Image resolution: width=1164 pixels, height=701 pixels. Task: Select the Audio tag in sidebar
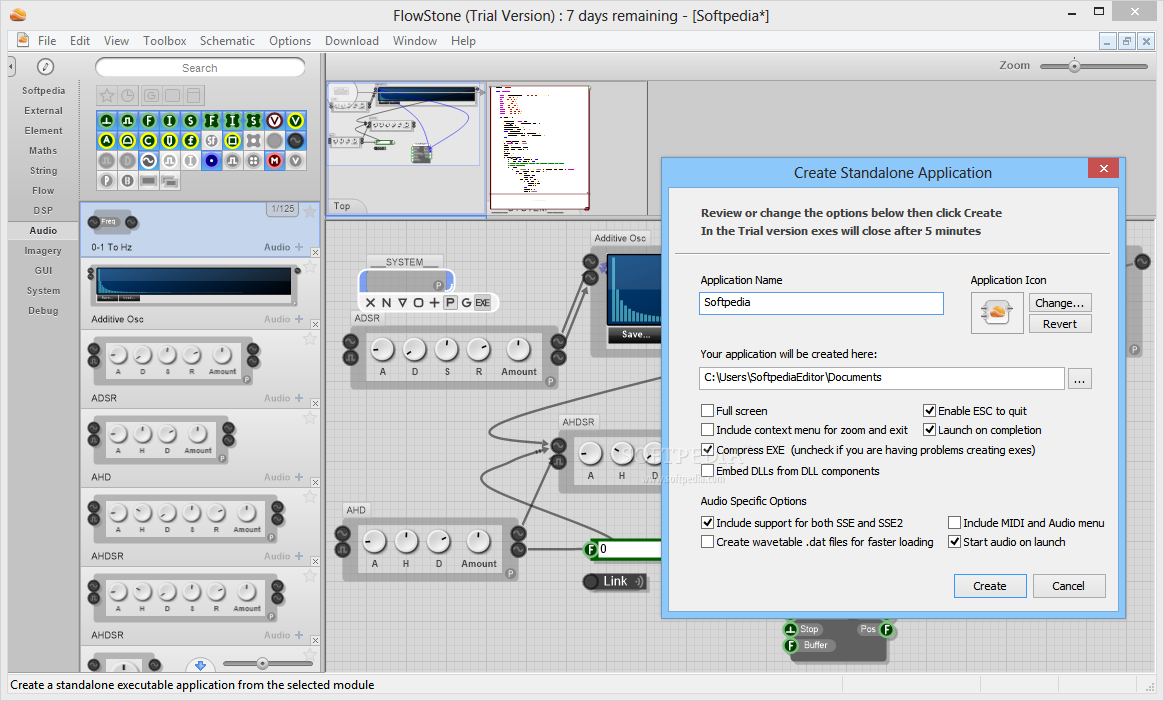(x=43, y=230)
